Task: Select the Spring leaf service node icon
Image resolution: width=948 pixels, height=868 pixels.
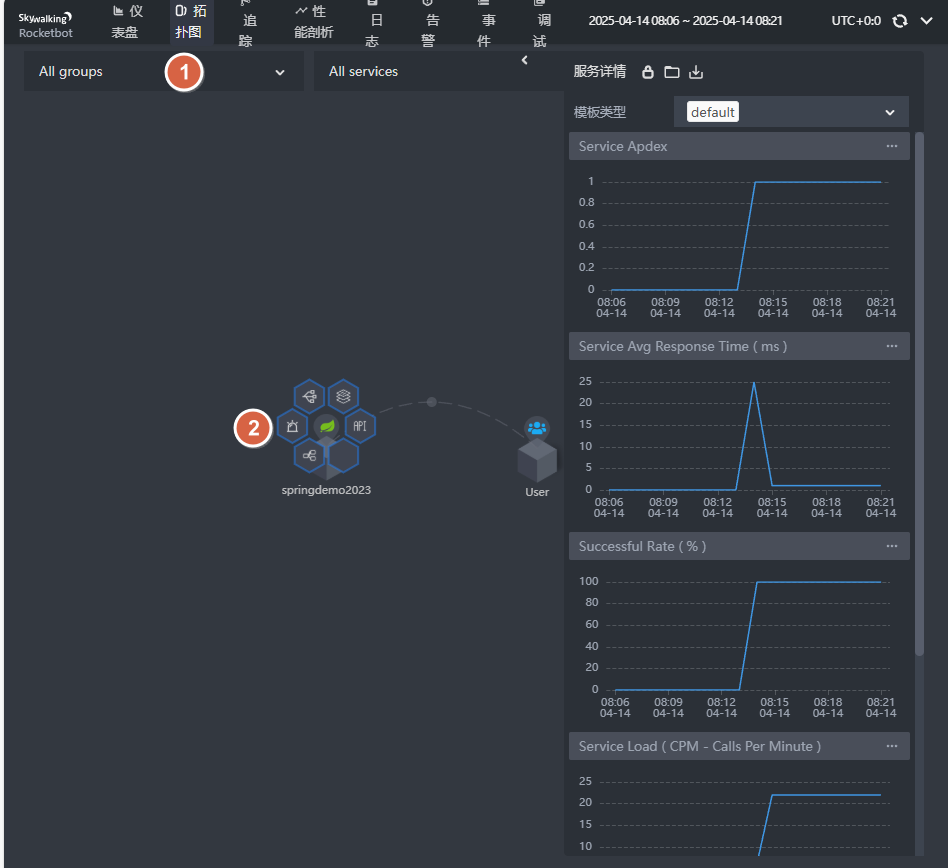Action: (326, 426)
